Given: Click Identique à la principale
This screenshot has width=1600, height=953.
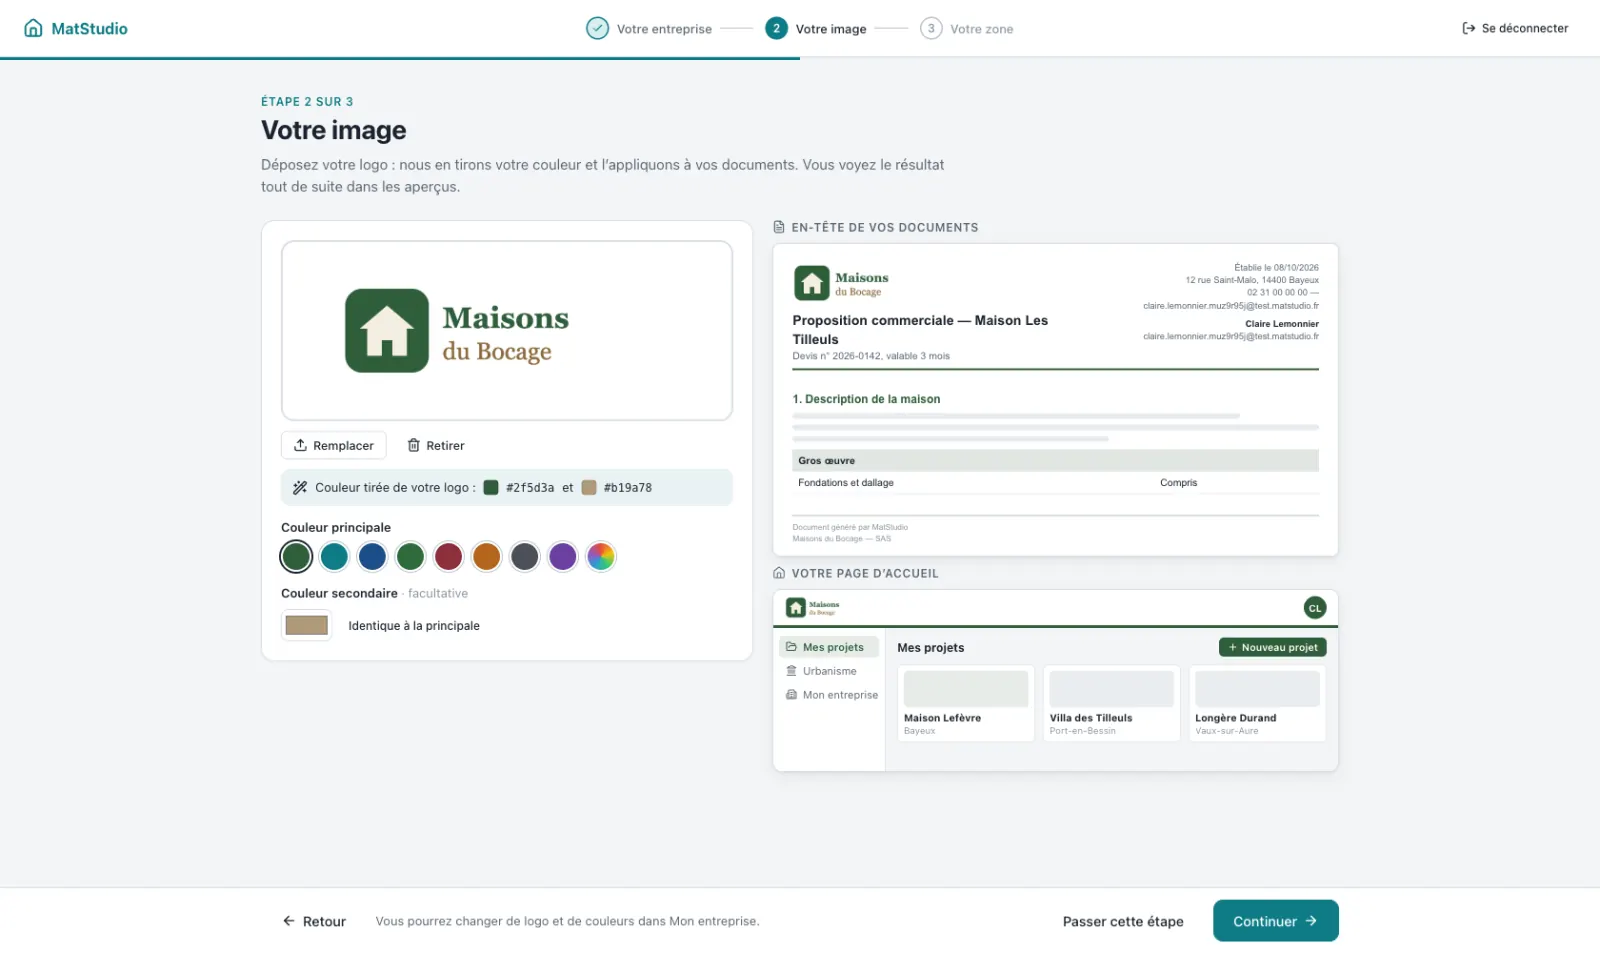Looking at the screenshot, I should 413,626.
